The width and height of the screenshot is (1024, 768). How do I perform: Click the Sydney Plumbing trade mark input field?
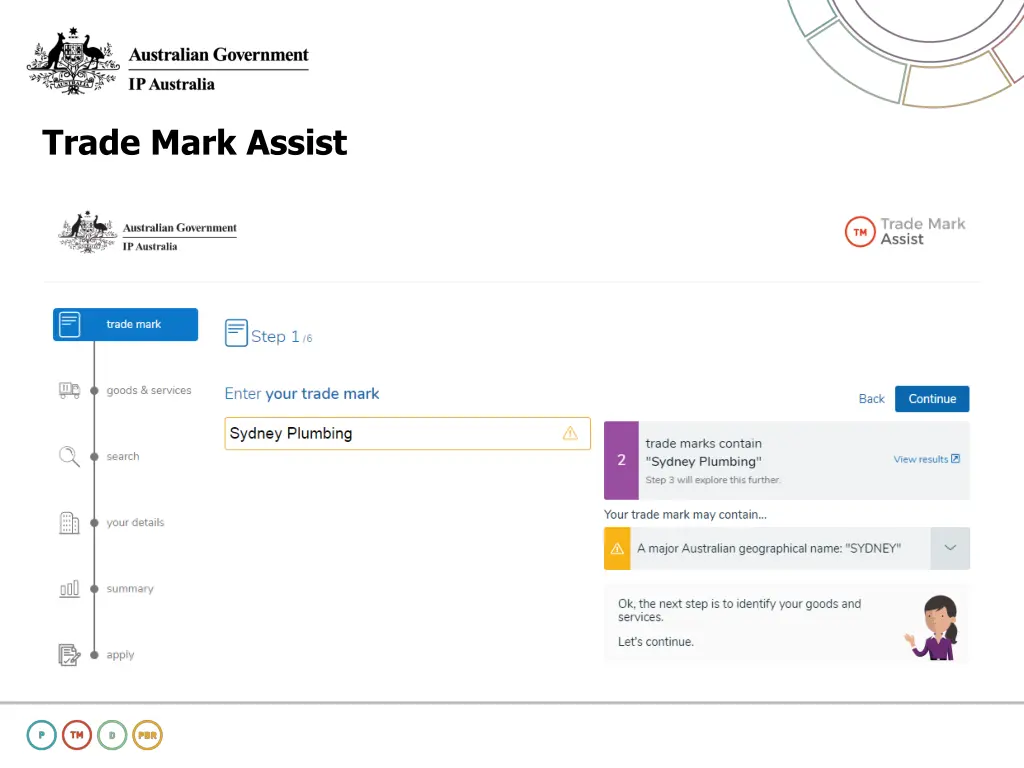408,434
